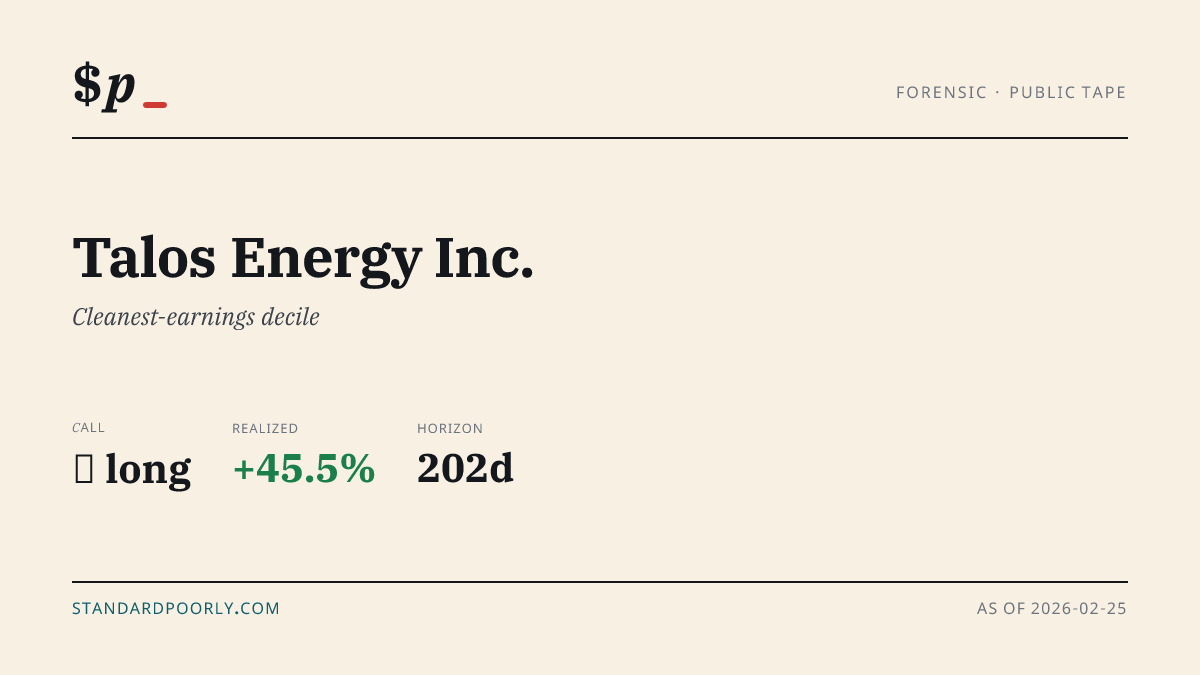Image resolution: width=1200 pixels, height=675 pixels.
Task: Select the PUBLIC TAPE header label
Action: (x=1068, y=93)
